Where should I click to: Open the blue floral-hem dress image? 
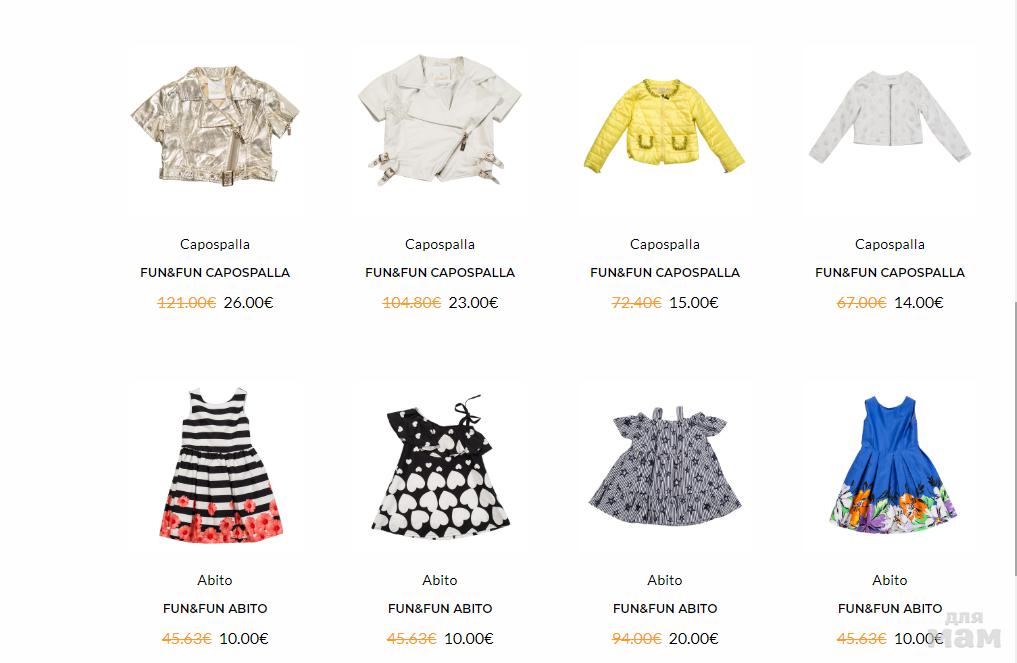coord(890,464)
